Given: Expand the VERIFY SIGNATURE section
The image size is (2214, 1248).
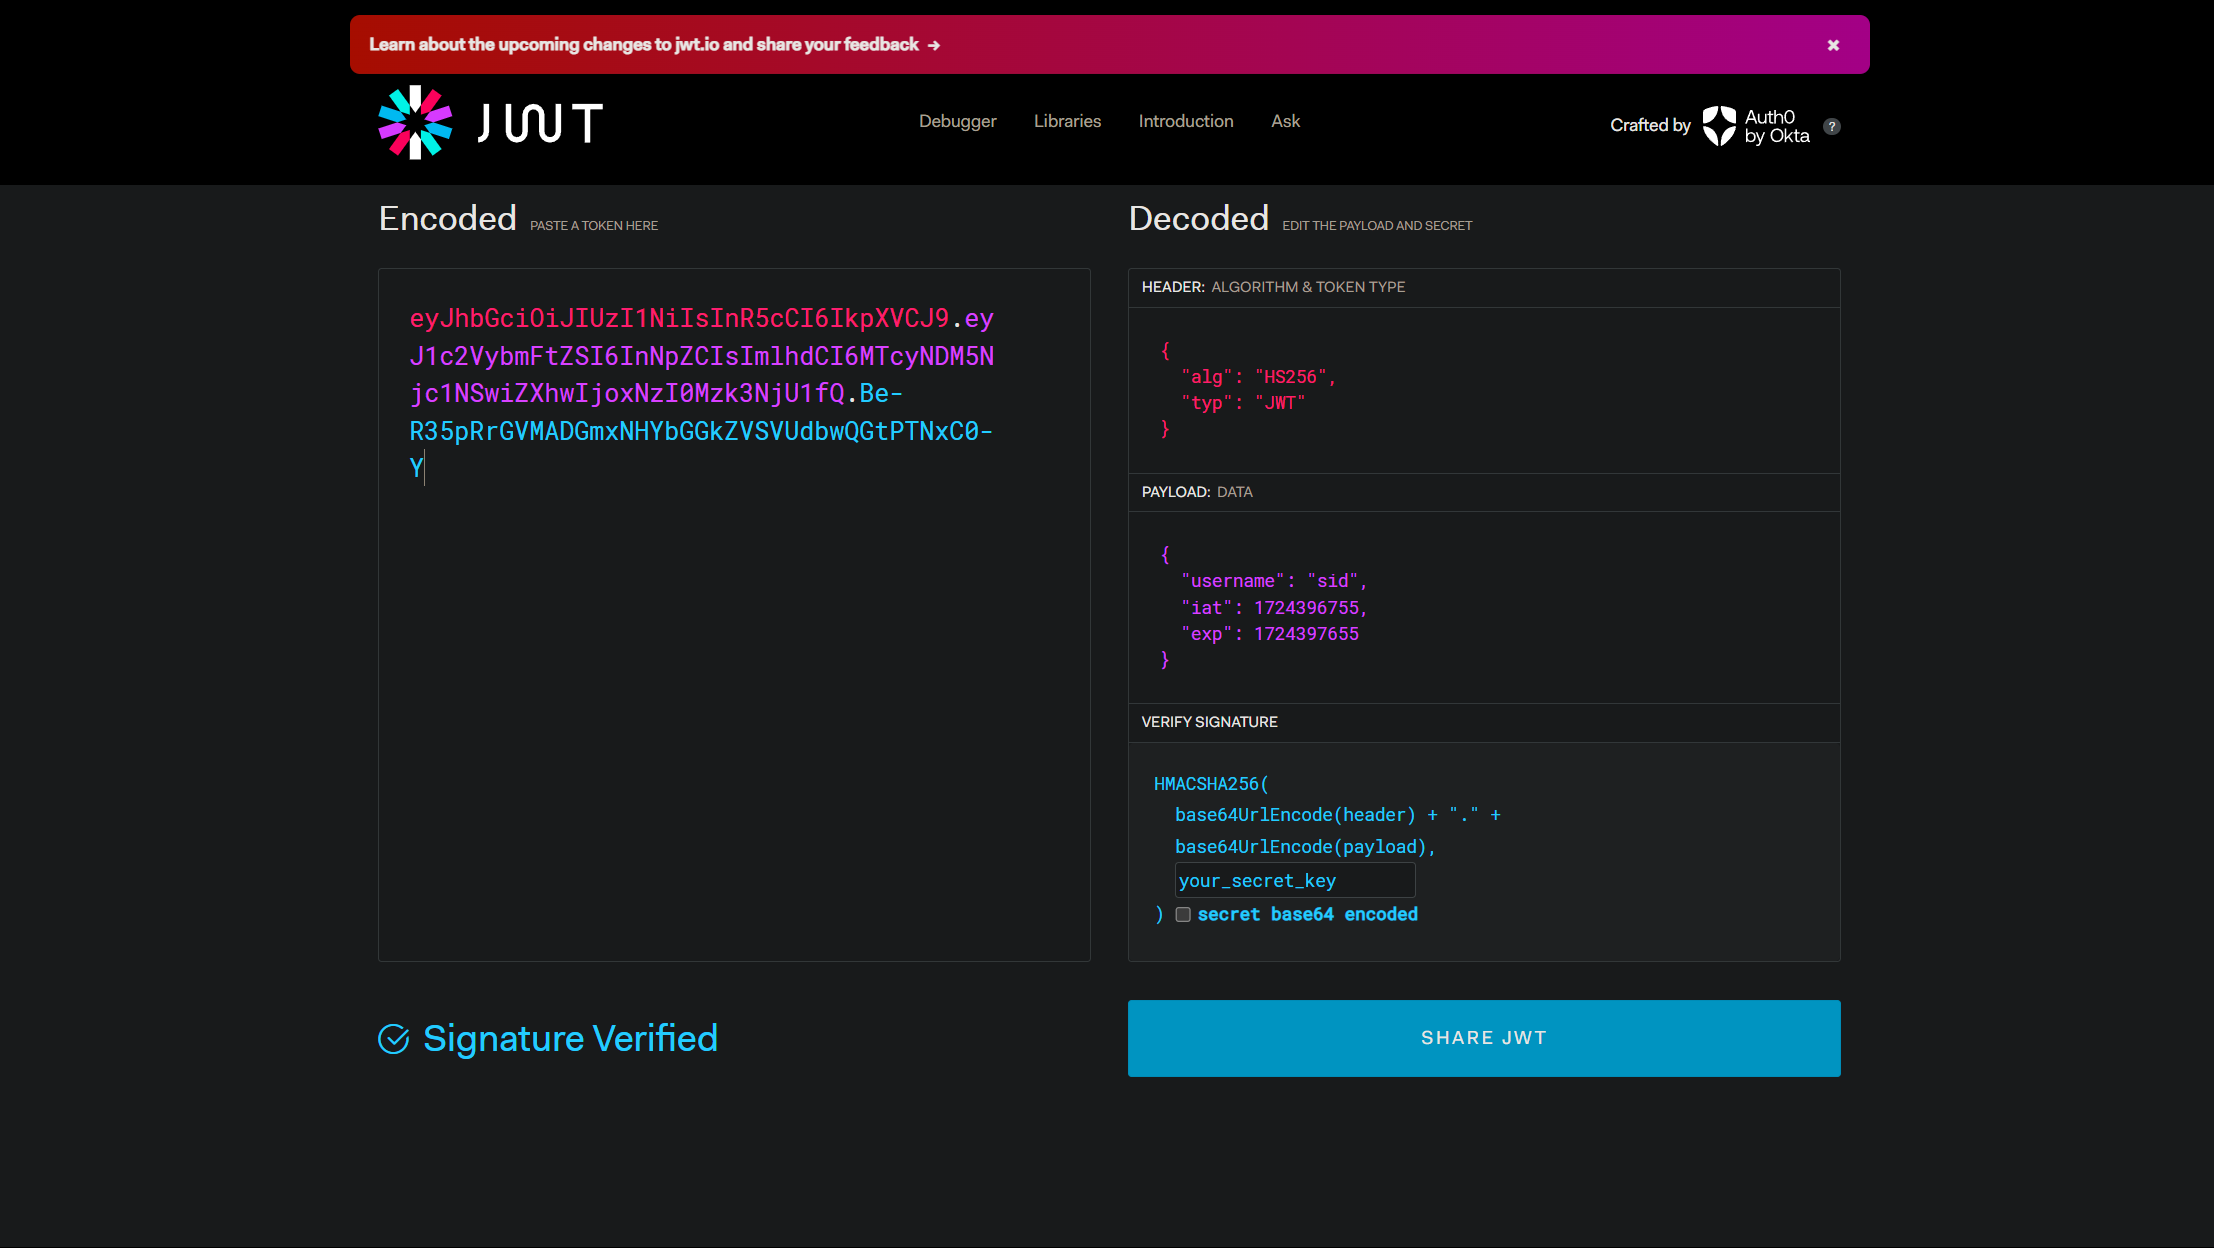Looking at the screenshot, I should coord(1209,721).
